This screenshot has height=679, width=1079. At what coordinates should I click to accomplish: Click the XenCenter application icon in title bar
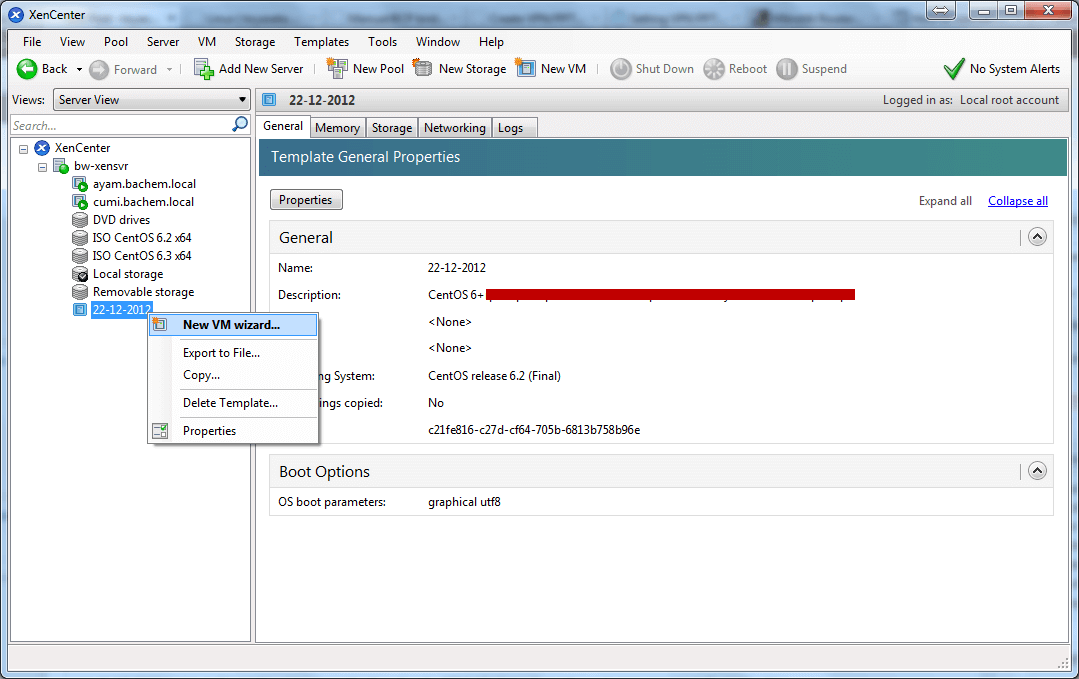(16, 14)
